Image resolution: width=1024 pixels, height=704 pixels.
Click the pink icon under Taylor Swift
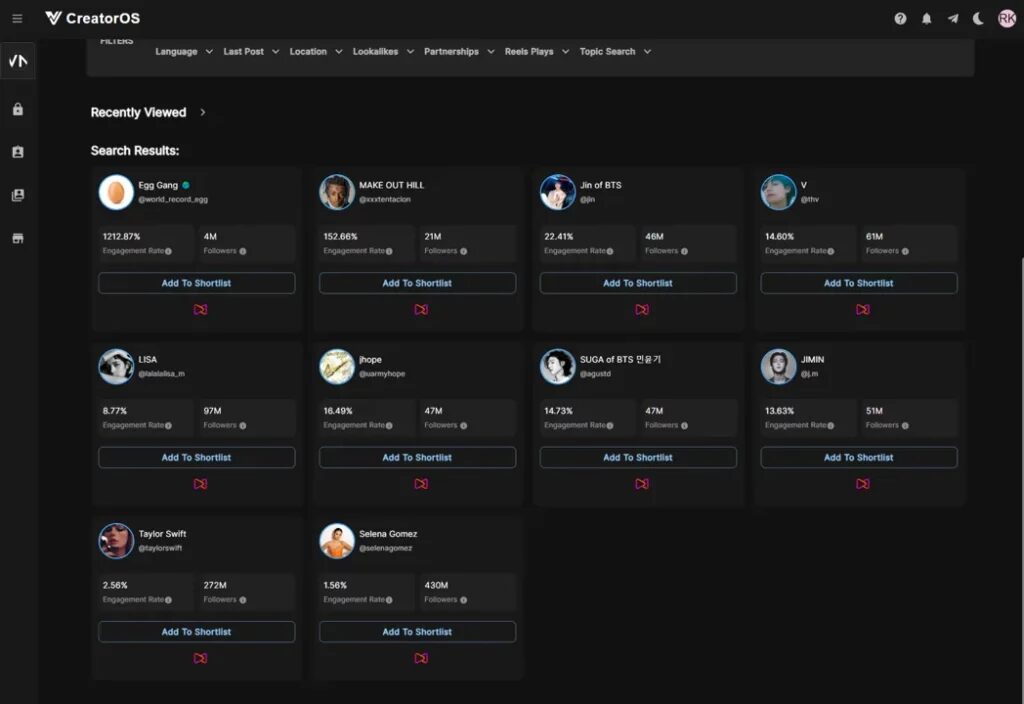click(x=200, y=658)
